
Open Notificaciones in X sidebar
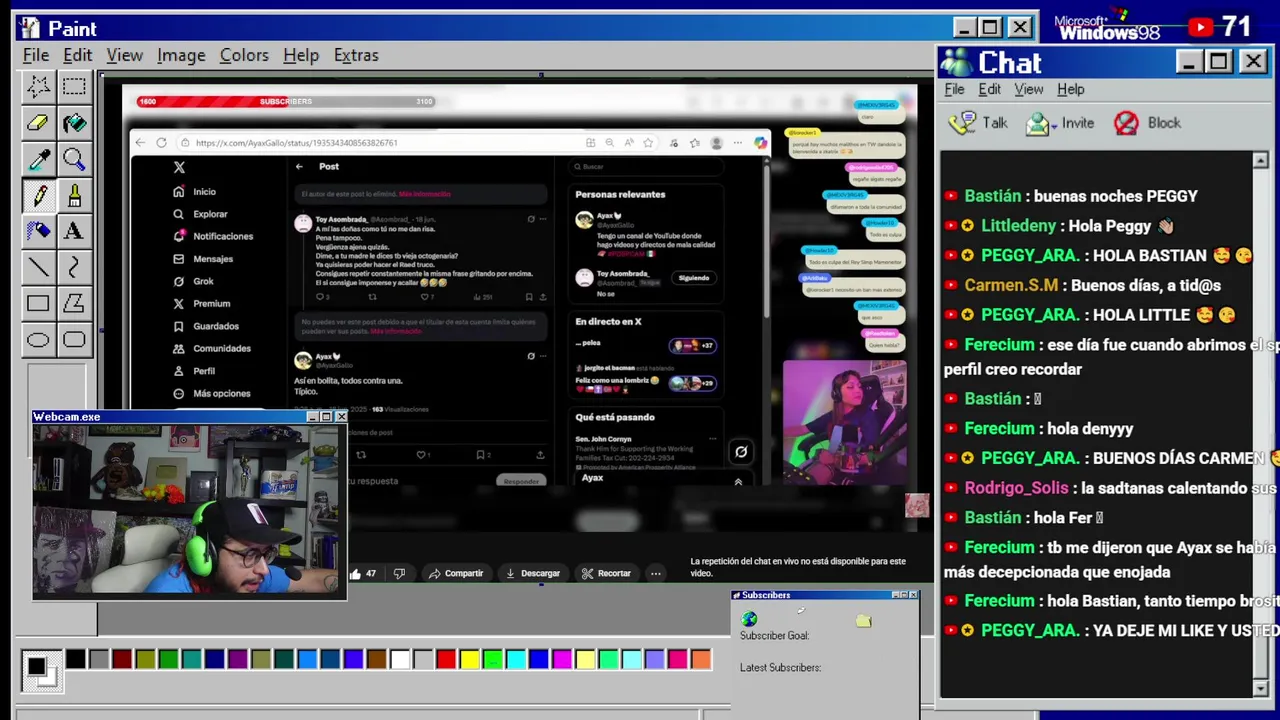point(213,236)
